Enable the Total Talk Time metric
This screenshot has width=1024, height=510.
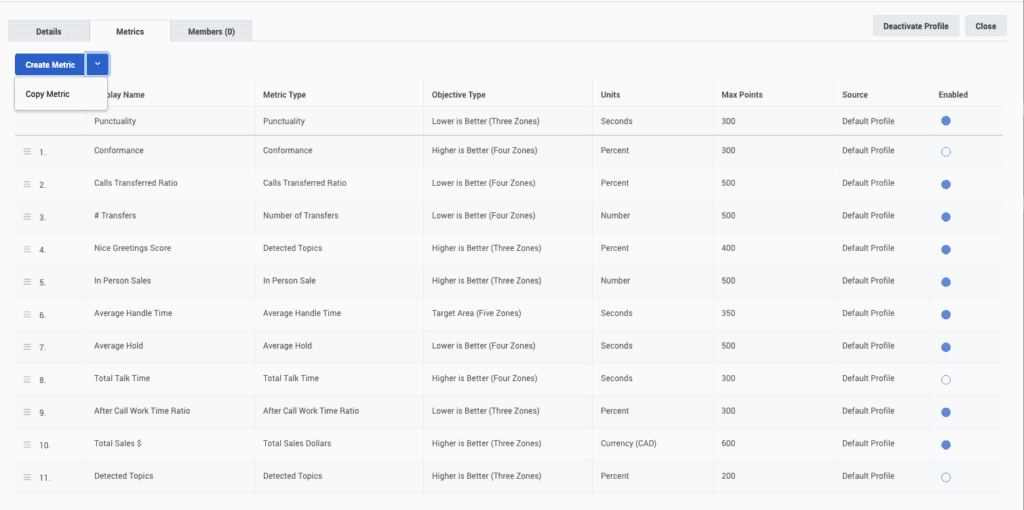[x=946, y=380]
